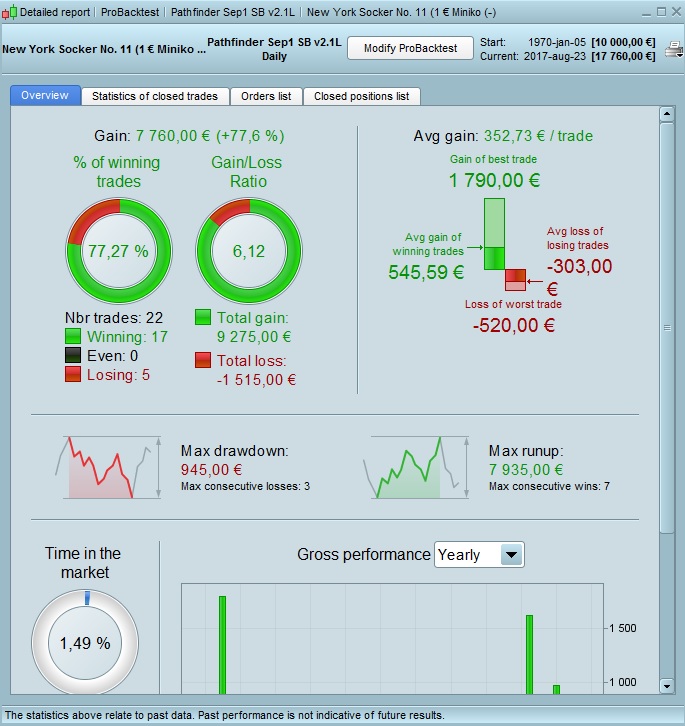
Task: Click the Time in the market donut
Action: (85, 642)
